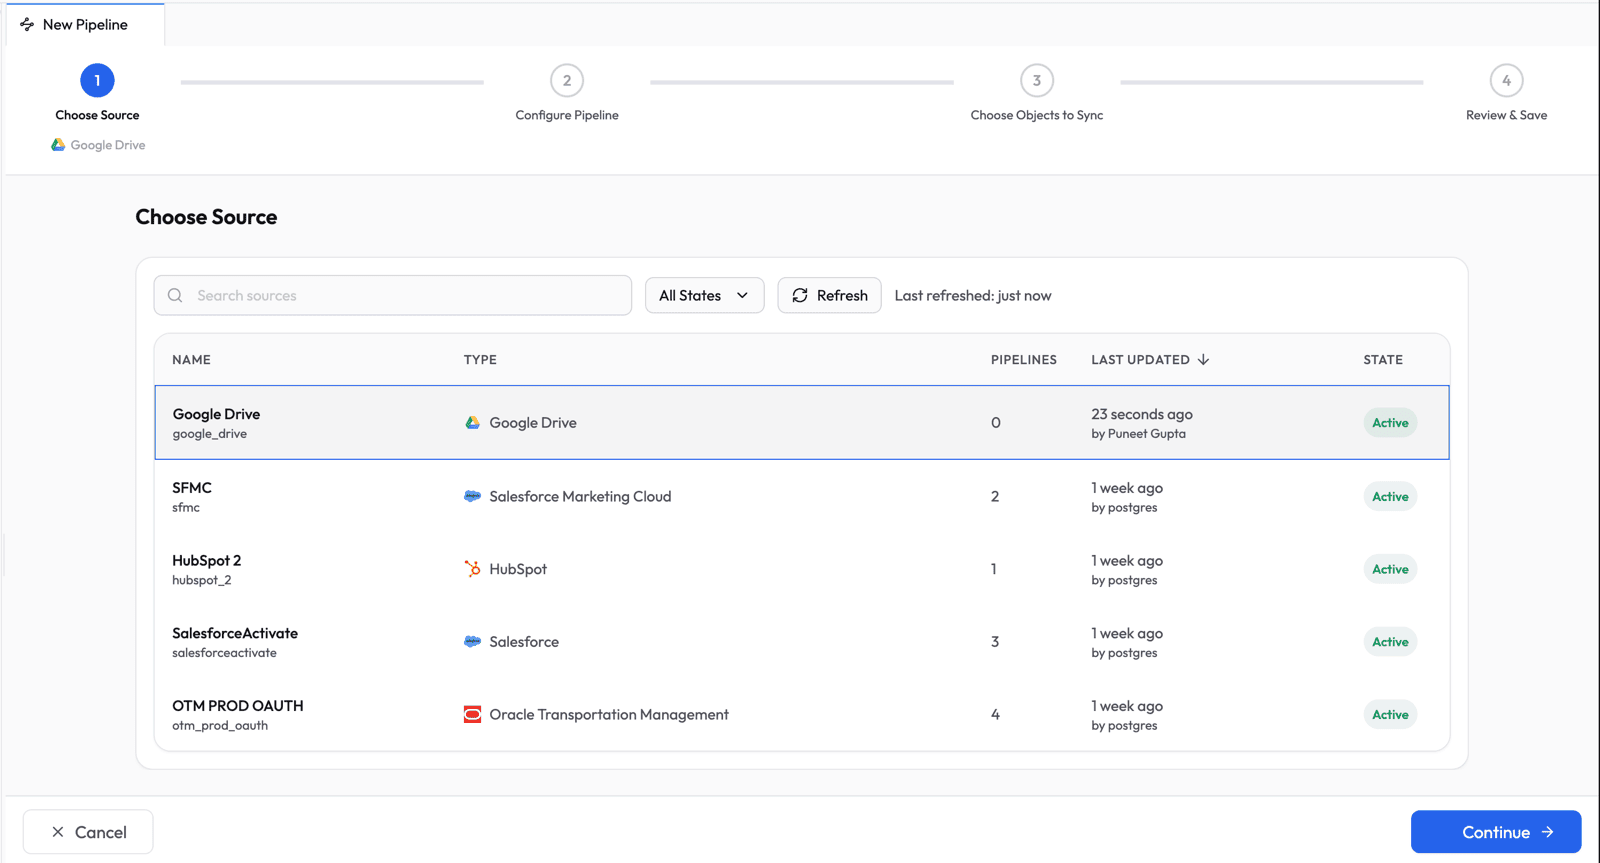
Task: Cancel the new pipeline setup
Action: coord(88,832)
